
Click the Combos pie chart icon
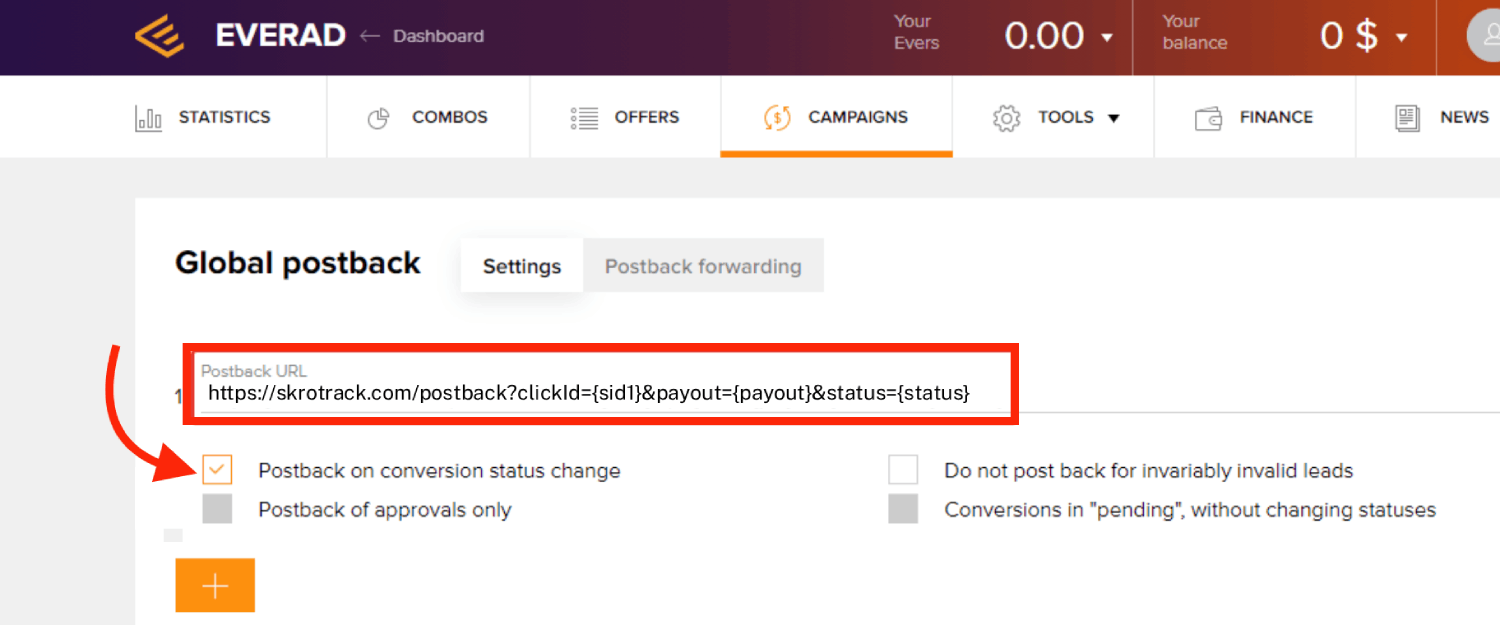pos(378,118)
